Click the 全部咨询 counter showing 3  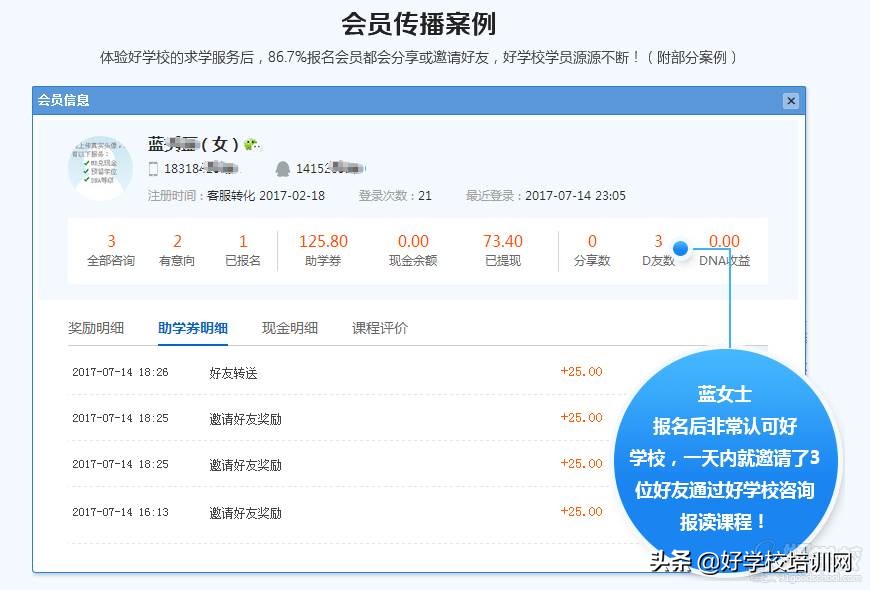tap(110, 249)
